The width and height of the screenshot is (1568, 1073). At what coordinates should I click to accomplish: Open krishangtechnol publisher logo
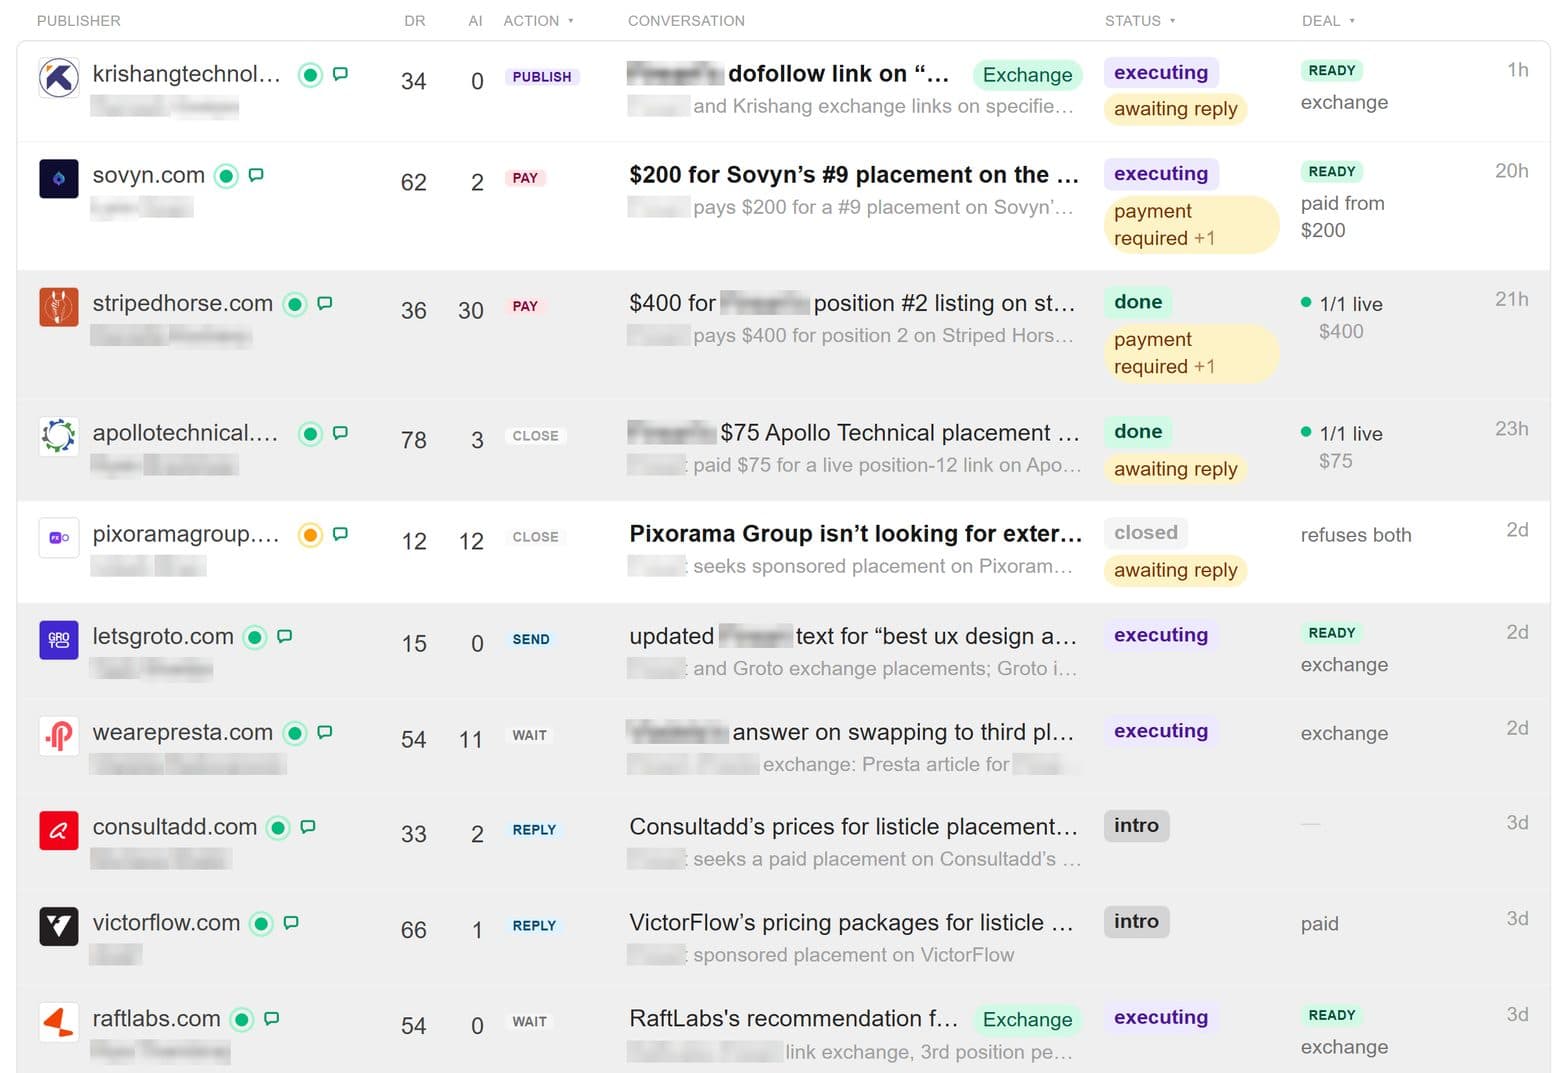tap(58, 77)
